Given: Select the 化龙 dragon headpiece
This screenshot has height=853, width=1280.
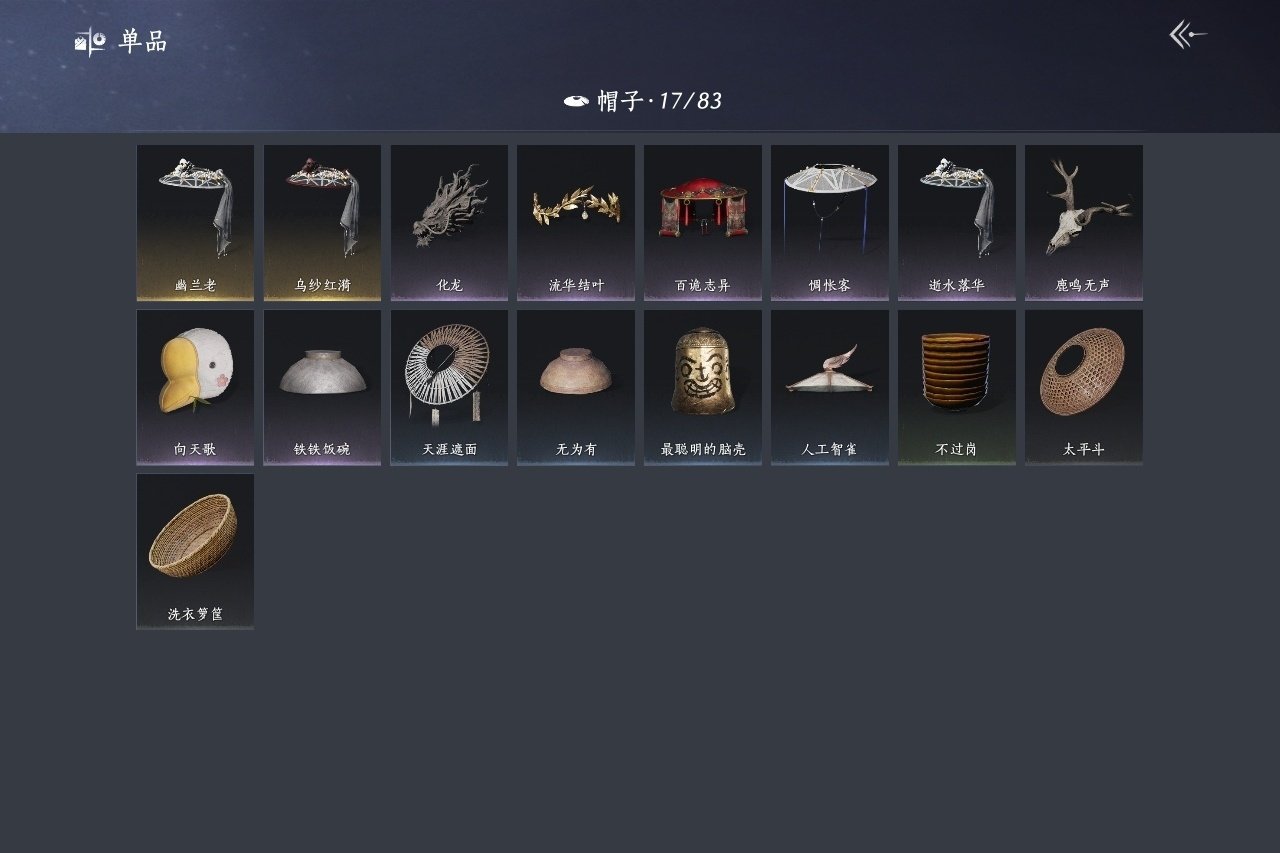Looking at the screenshot, I should [449, 222].
